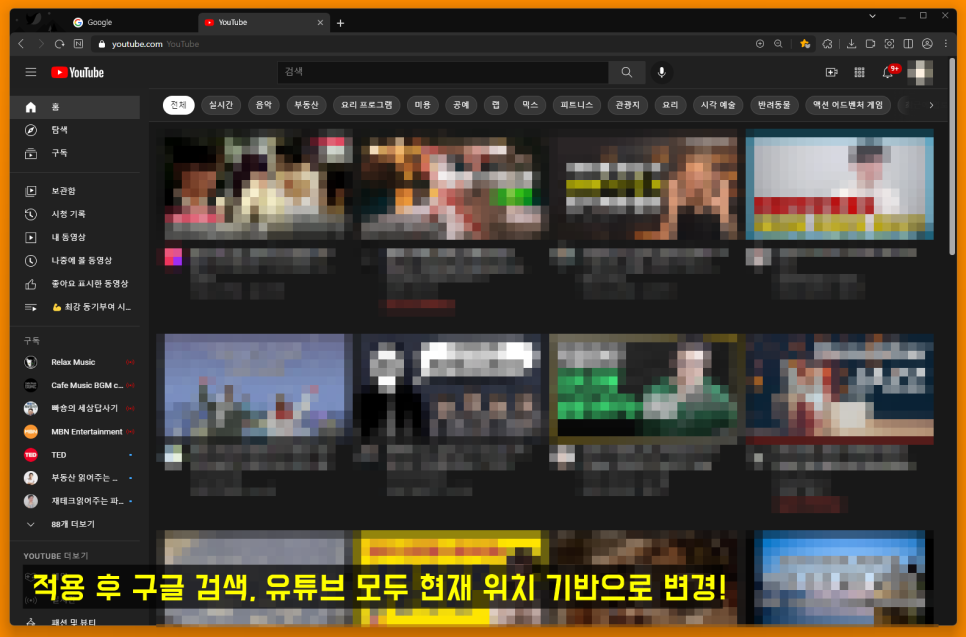Screen dimensions: 966x637
Task: Open a new browser tab
Action: pyautogui.click(x=340, y=23)
